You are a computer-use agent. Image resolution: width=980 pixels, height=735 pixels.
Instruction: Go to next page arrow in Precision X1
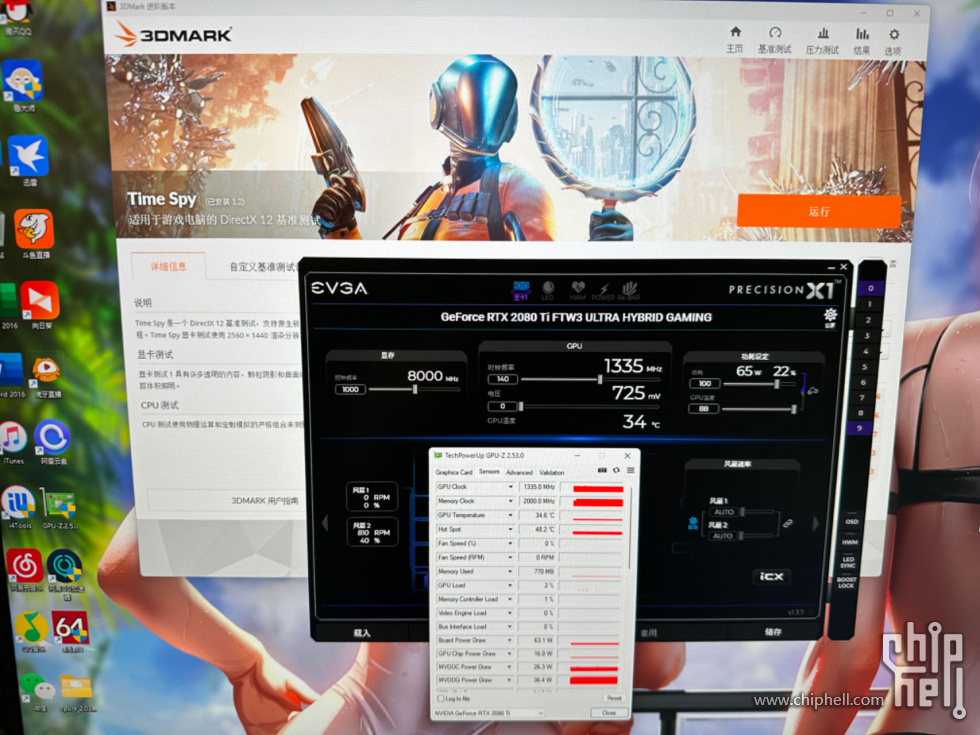pyautogui.click(x=815, y=523)
